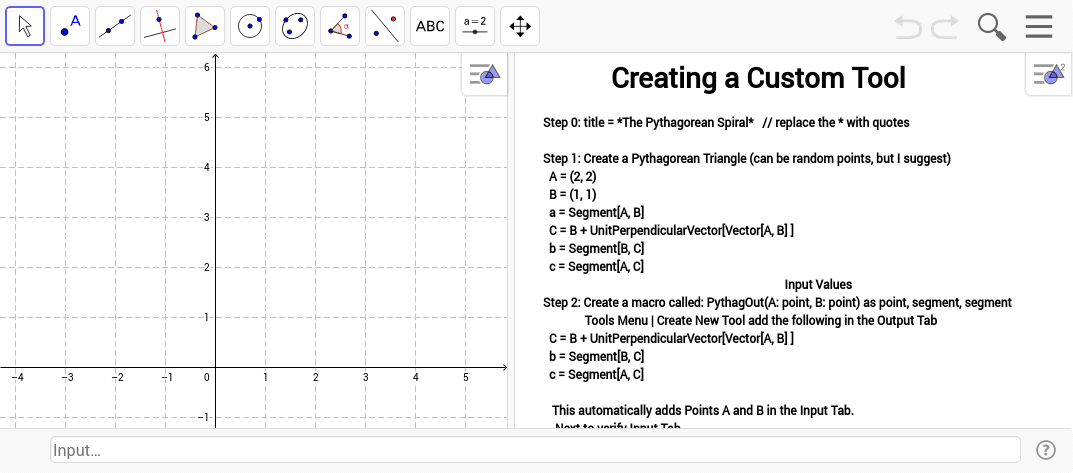Select the Circle with Center tool
The height and width of the screenshot is (473, 1073).
(x=250, y=27)
